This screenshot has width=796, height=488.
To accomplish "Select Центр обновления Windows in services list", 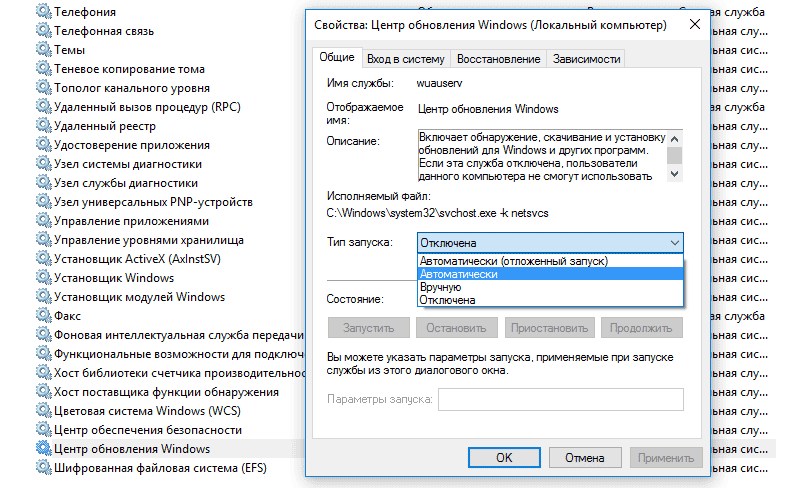I will pos(132,449).
